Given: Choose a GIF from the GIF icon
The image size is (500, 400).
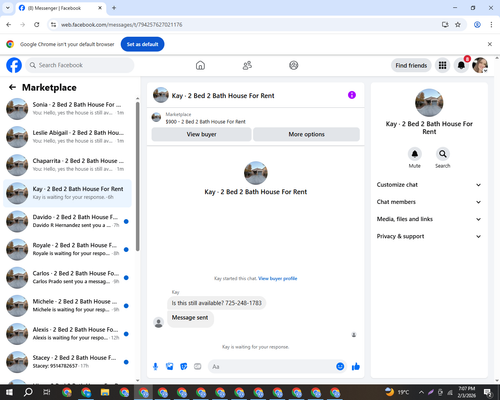Looking at the screenshot, I should [x=198, y=367].
